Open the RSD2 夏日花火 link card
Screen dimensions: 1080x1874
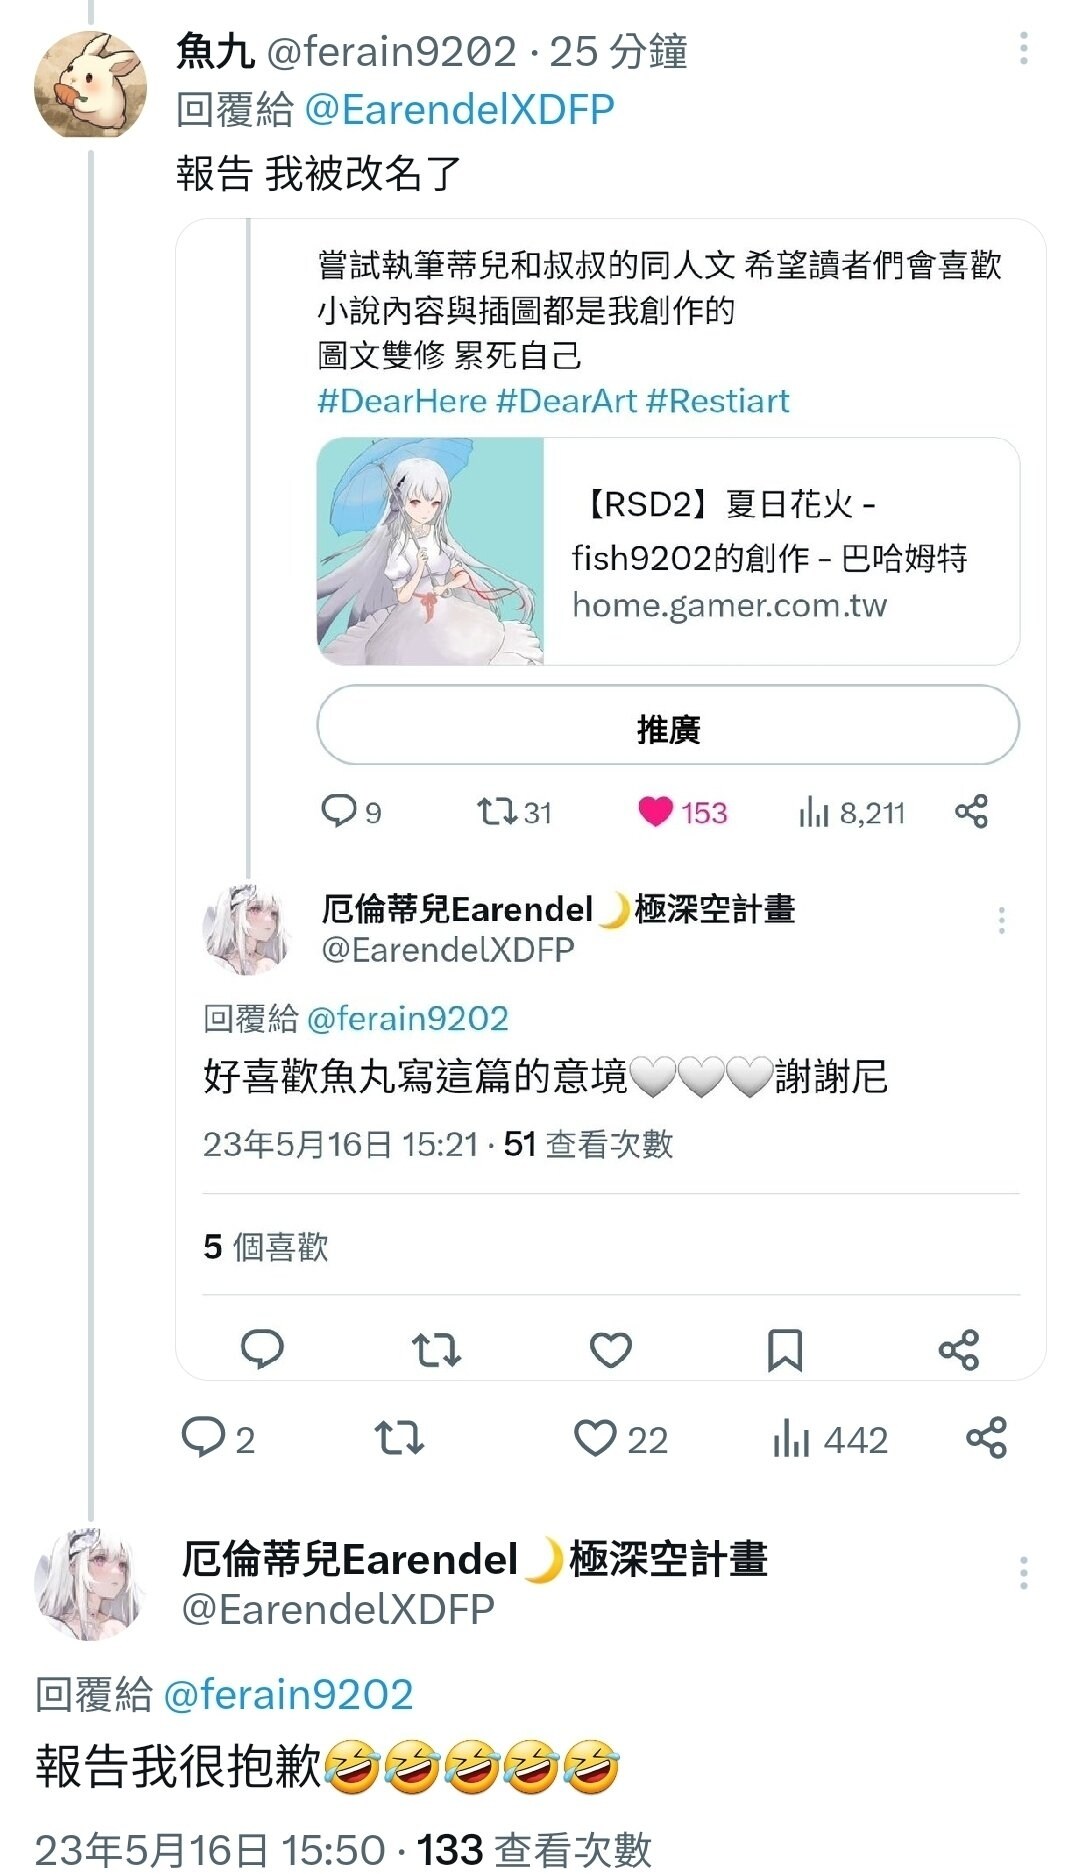pos(668,552)
